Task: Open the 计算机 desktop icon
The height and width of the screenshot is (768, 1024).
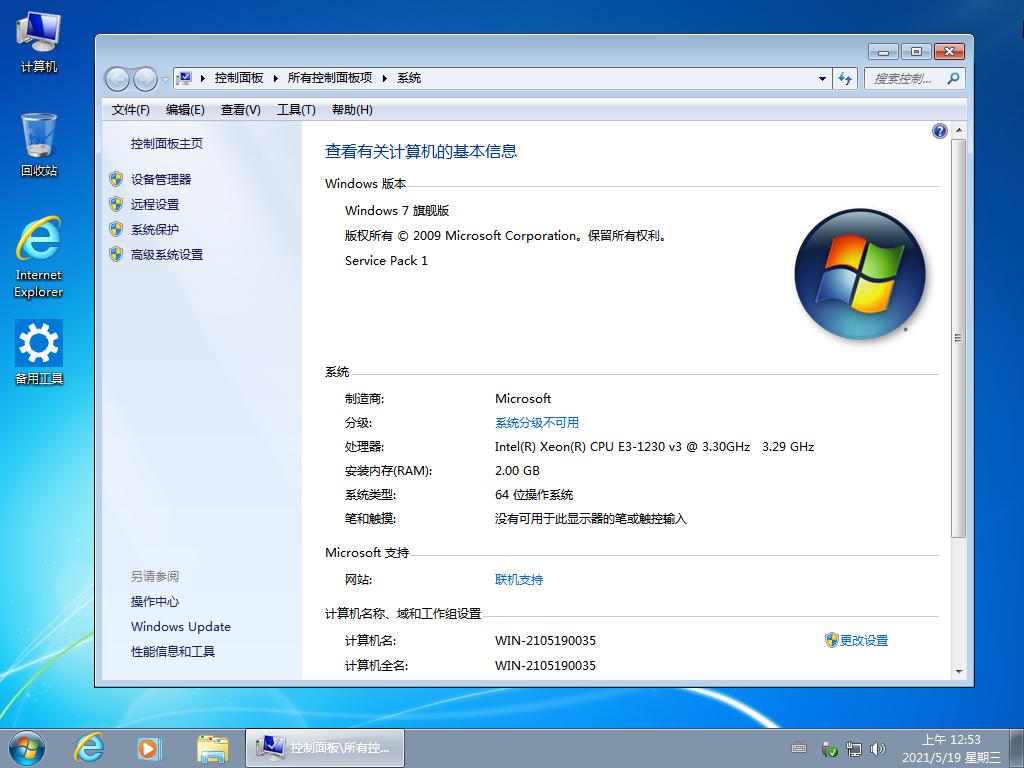Action: point(39,42)
